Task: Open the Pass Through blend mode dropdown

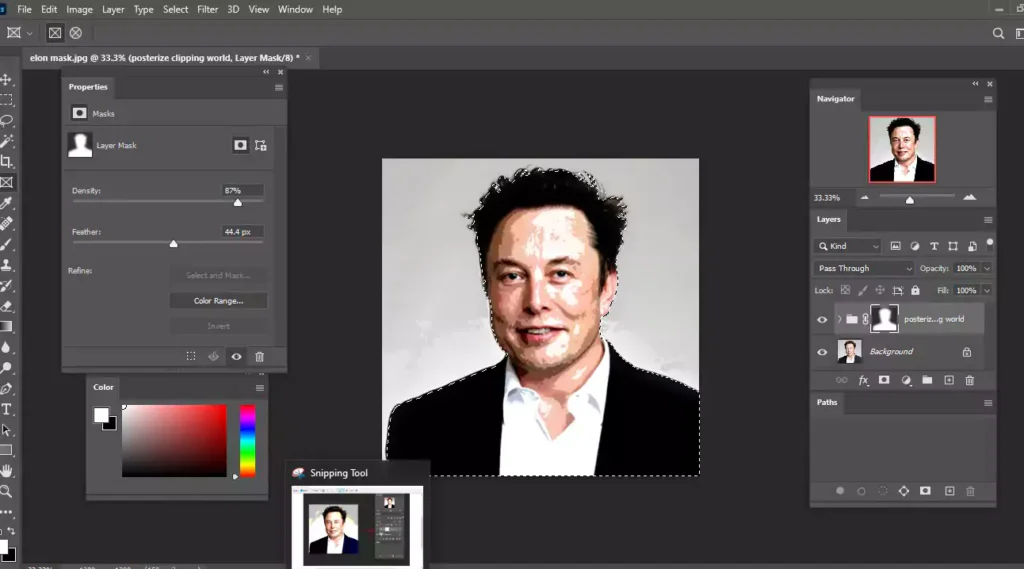Action: (864, 268)
